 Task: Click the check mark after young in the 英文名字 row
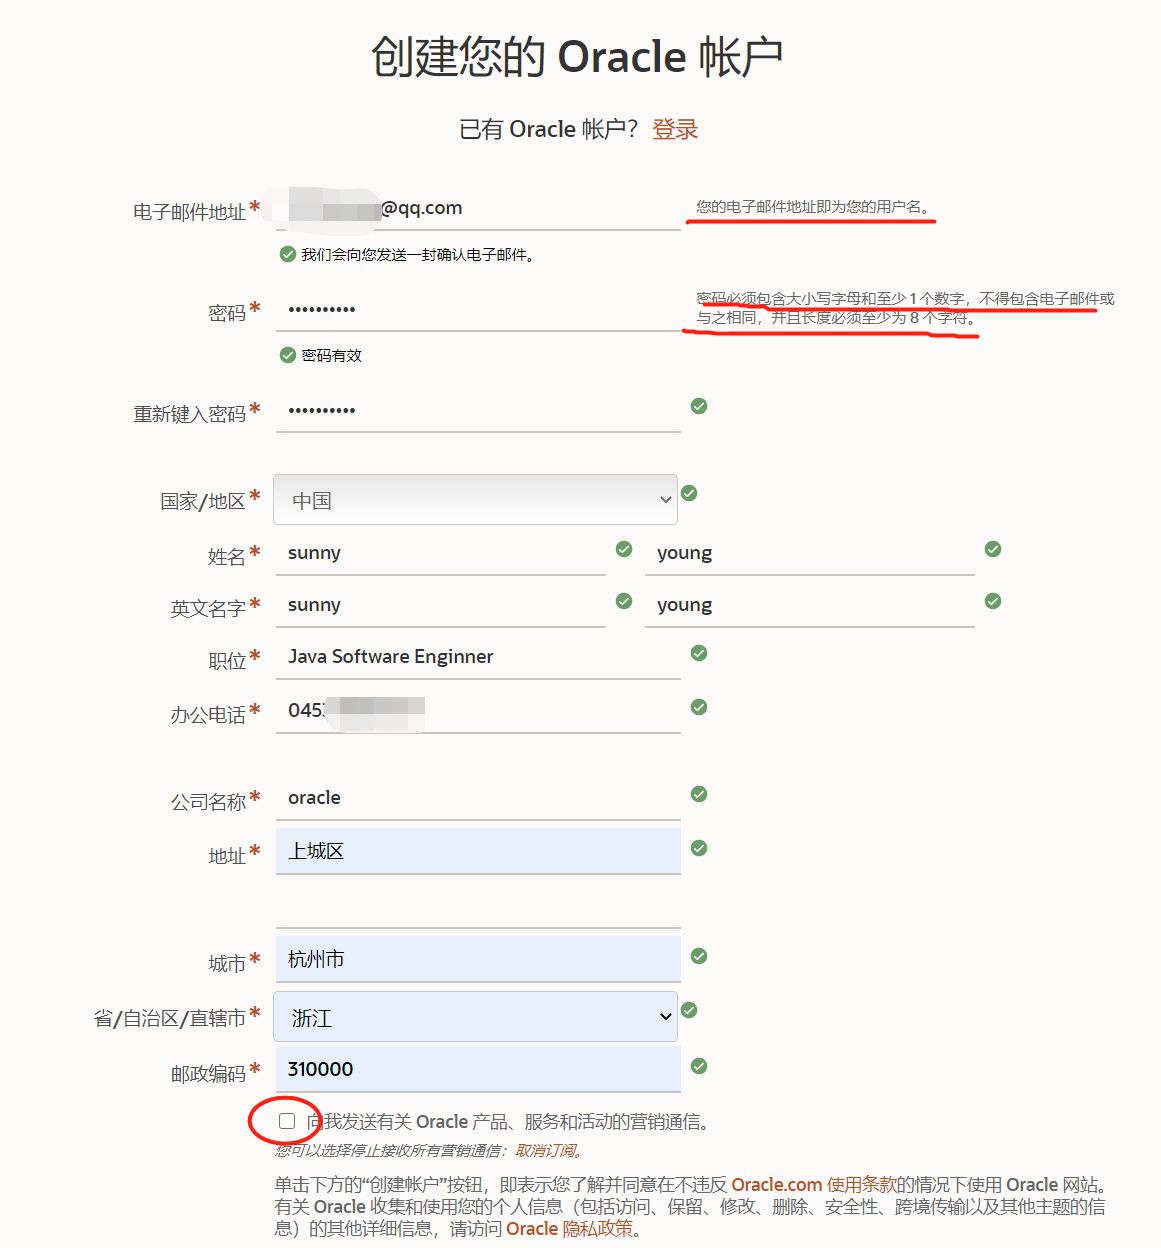[993, 601]
